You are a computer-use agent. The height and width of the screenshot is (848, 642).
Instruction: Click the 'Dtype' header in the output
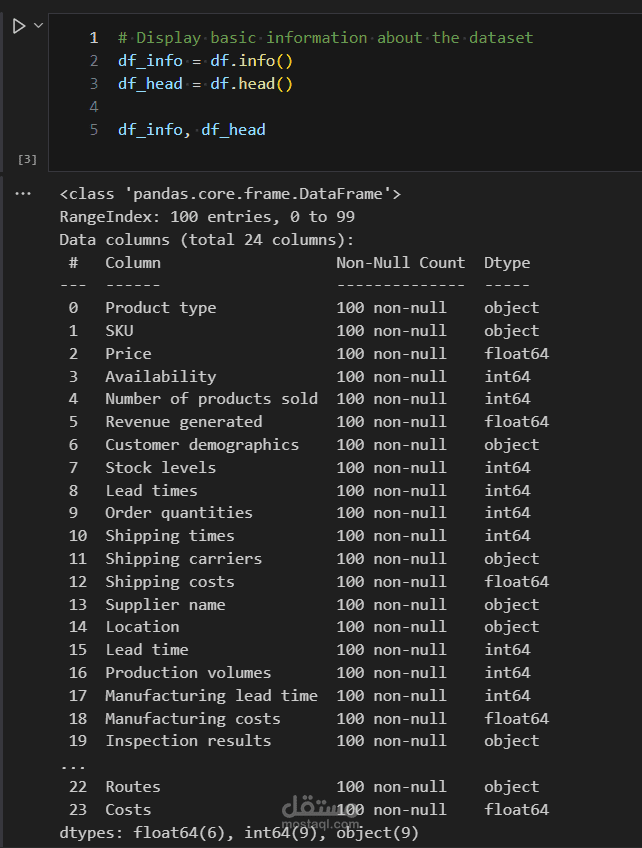[x=507, y=263]
